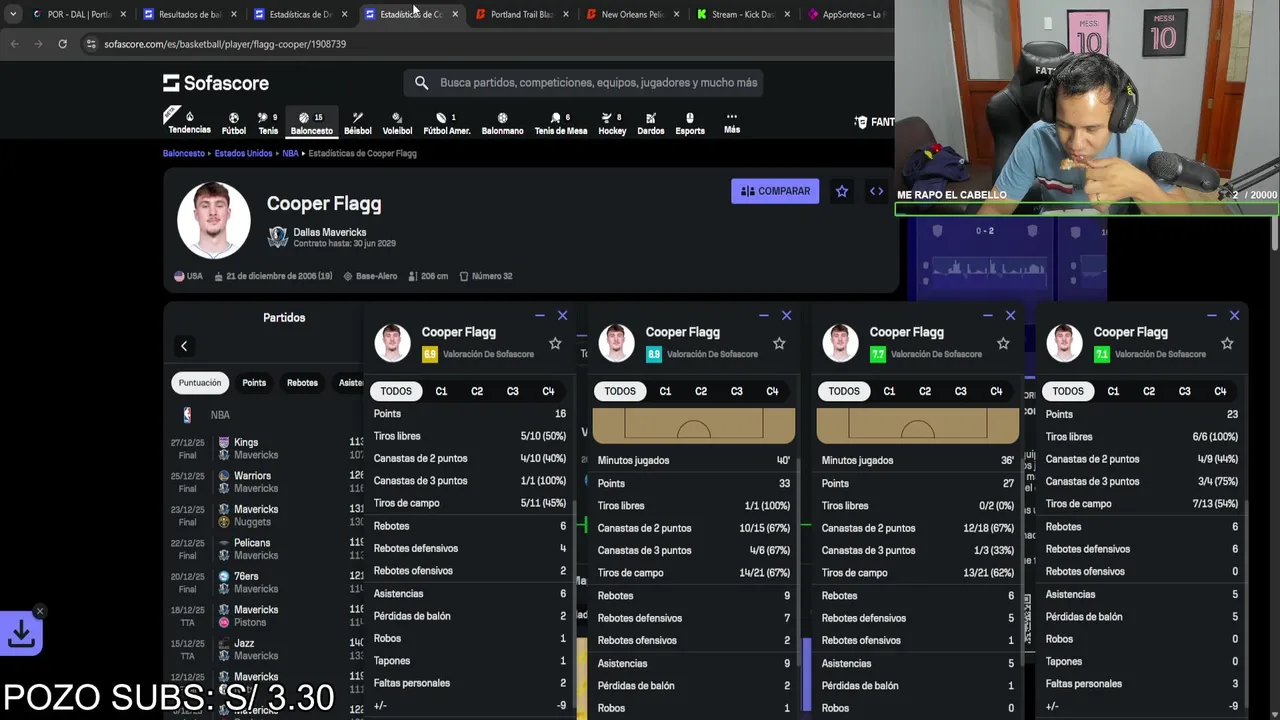Viewport: 1280px width, 720px height.
Task: Click the 7.1 rating badge
Action: point(1102,354)
